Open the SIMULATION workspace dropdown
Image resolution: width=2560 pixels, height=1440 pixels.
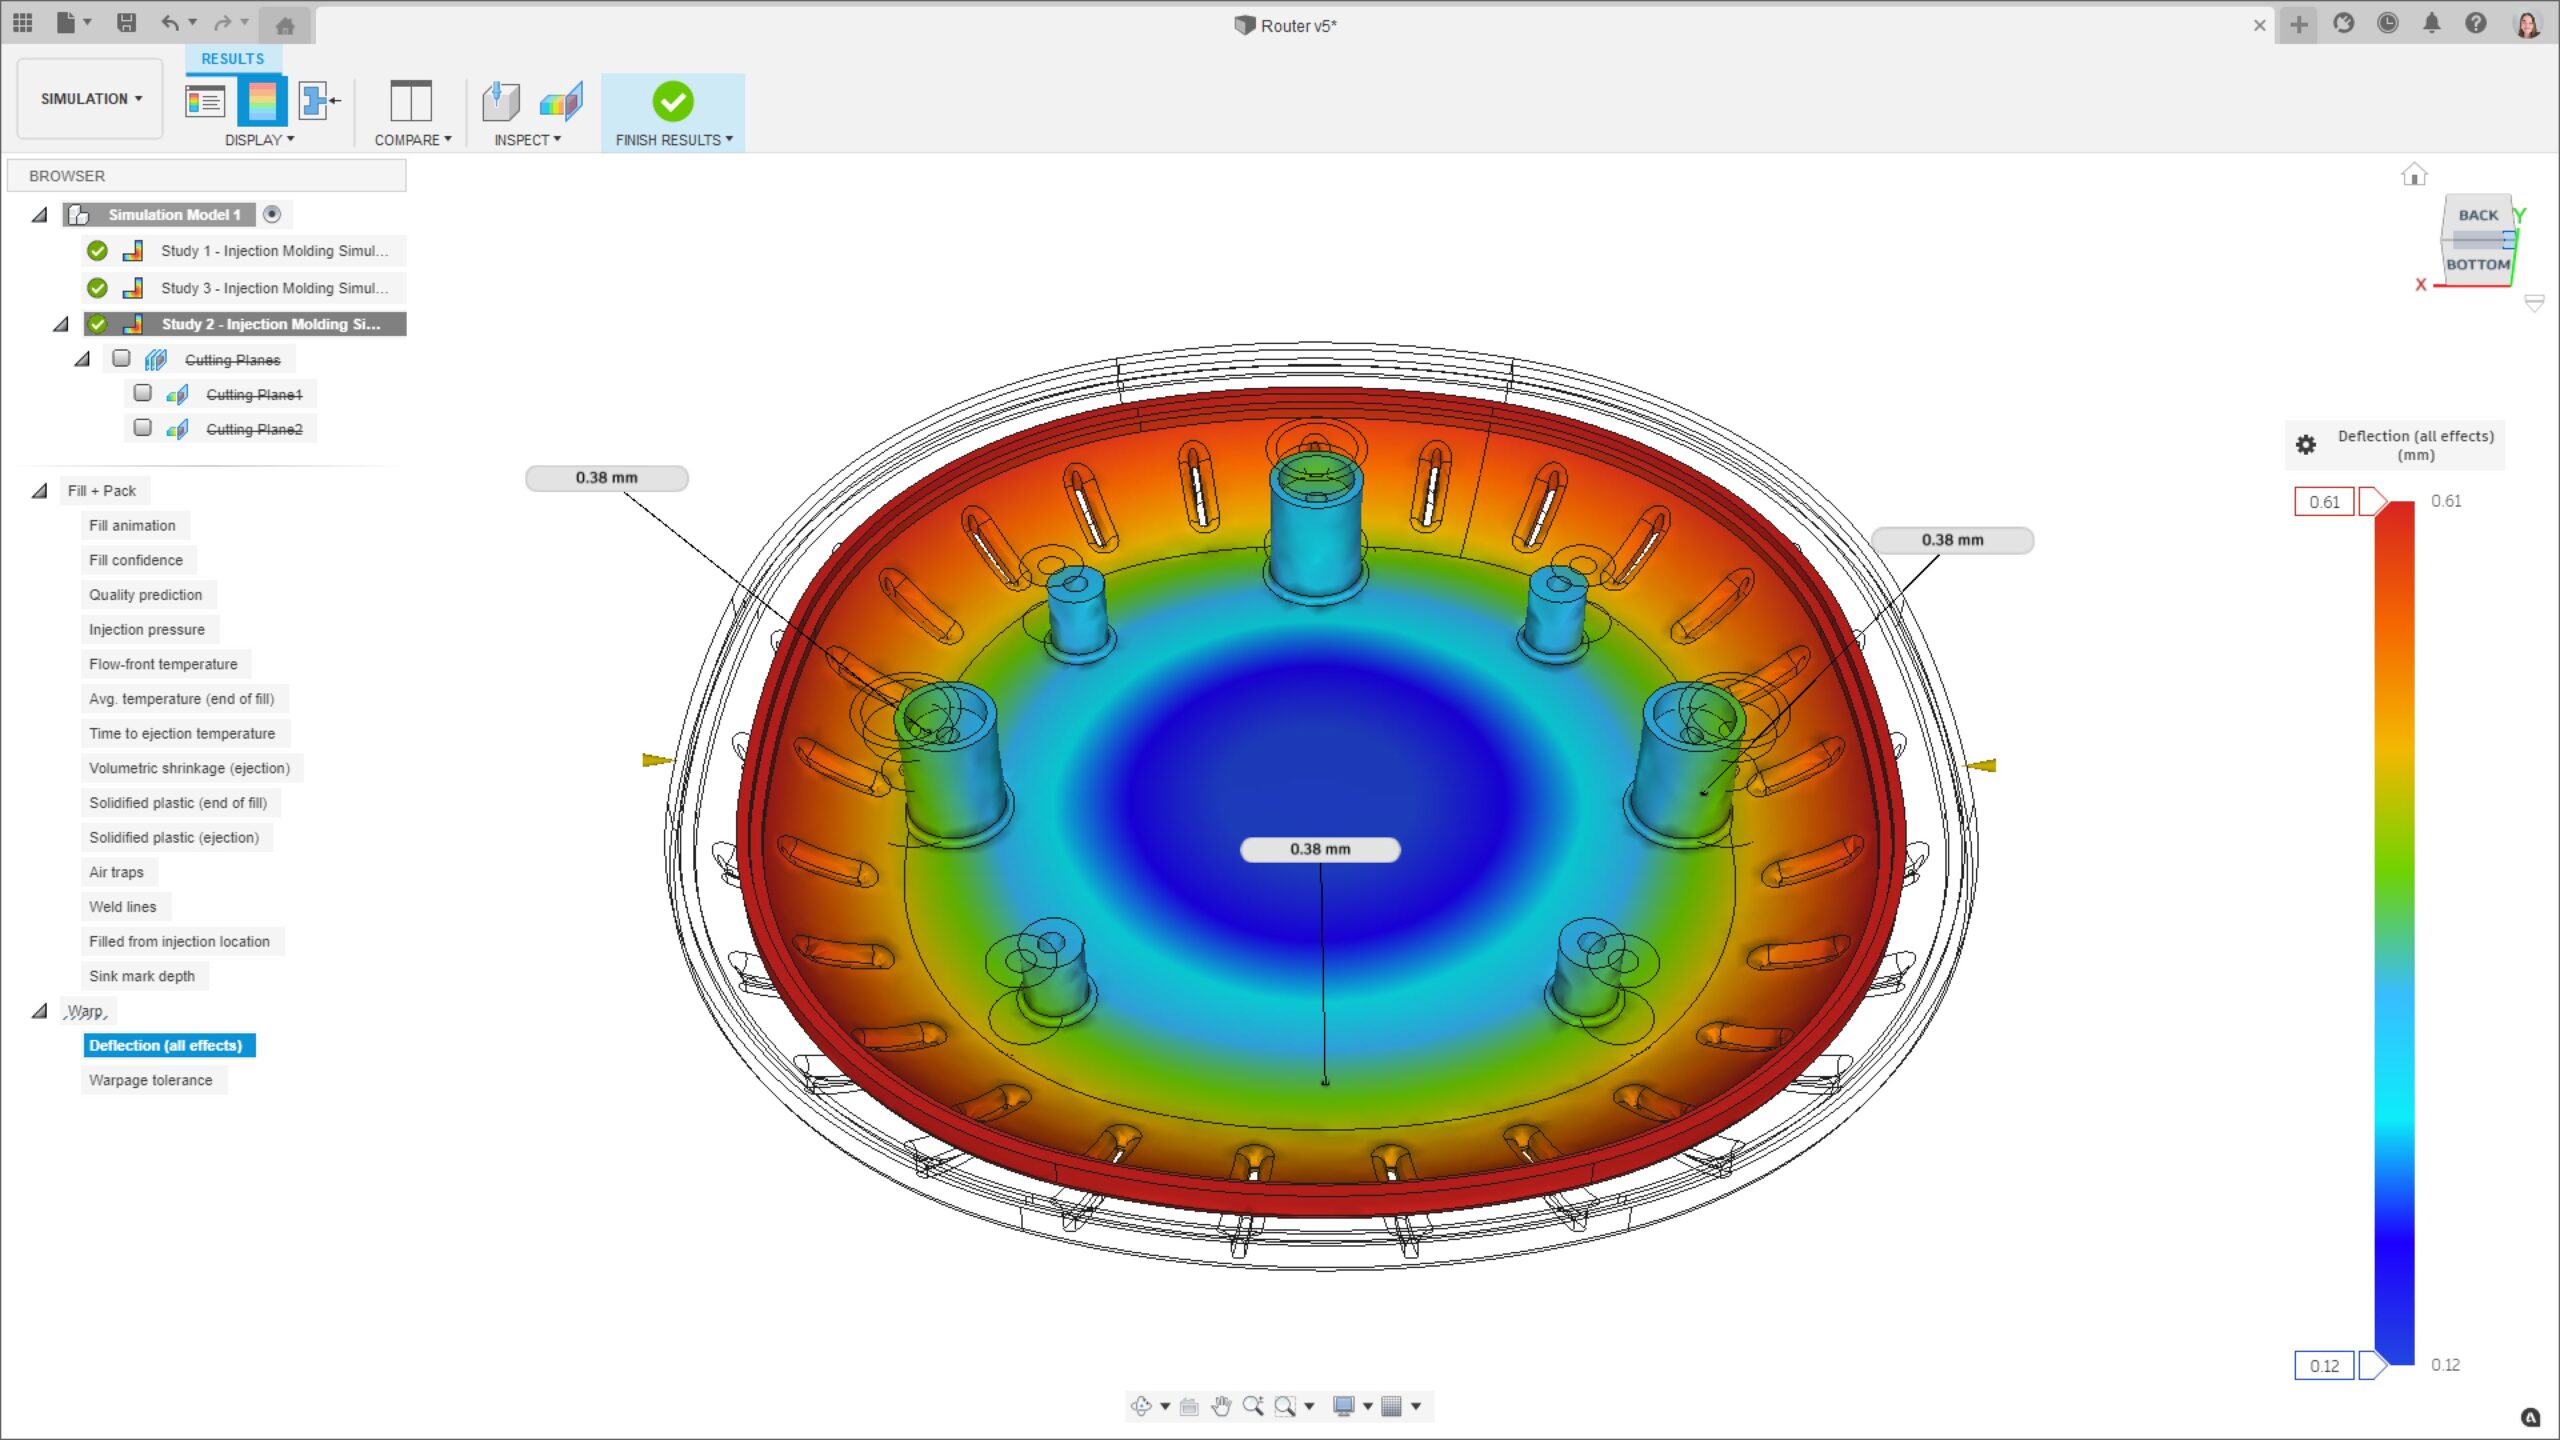coord(91,99)
